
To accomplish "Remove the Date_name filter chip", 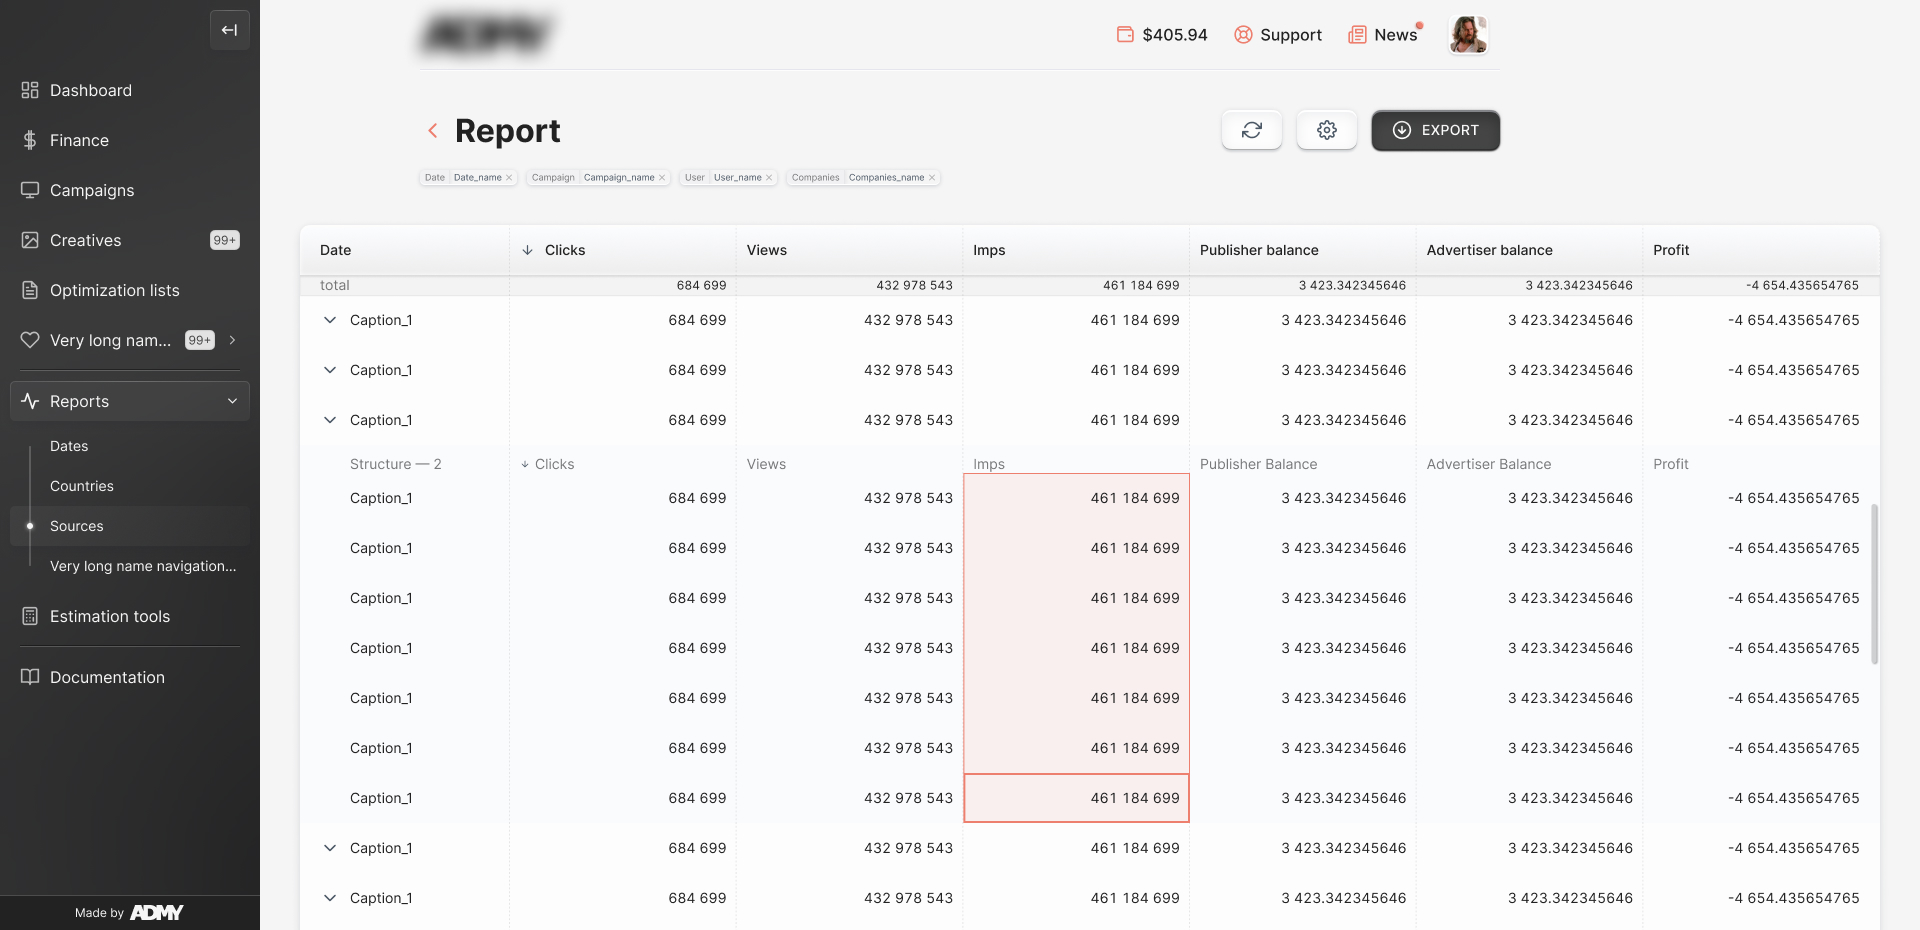I will pyautogui.click(x=509, y=178).
